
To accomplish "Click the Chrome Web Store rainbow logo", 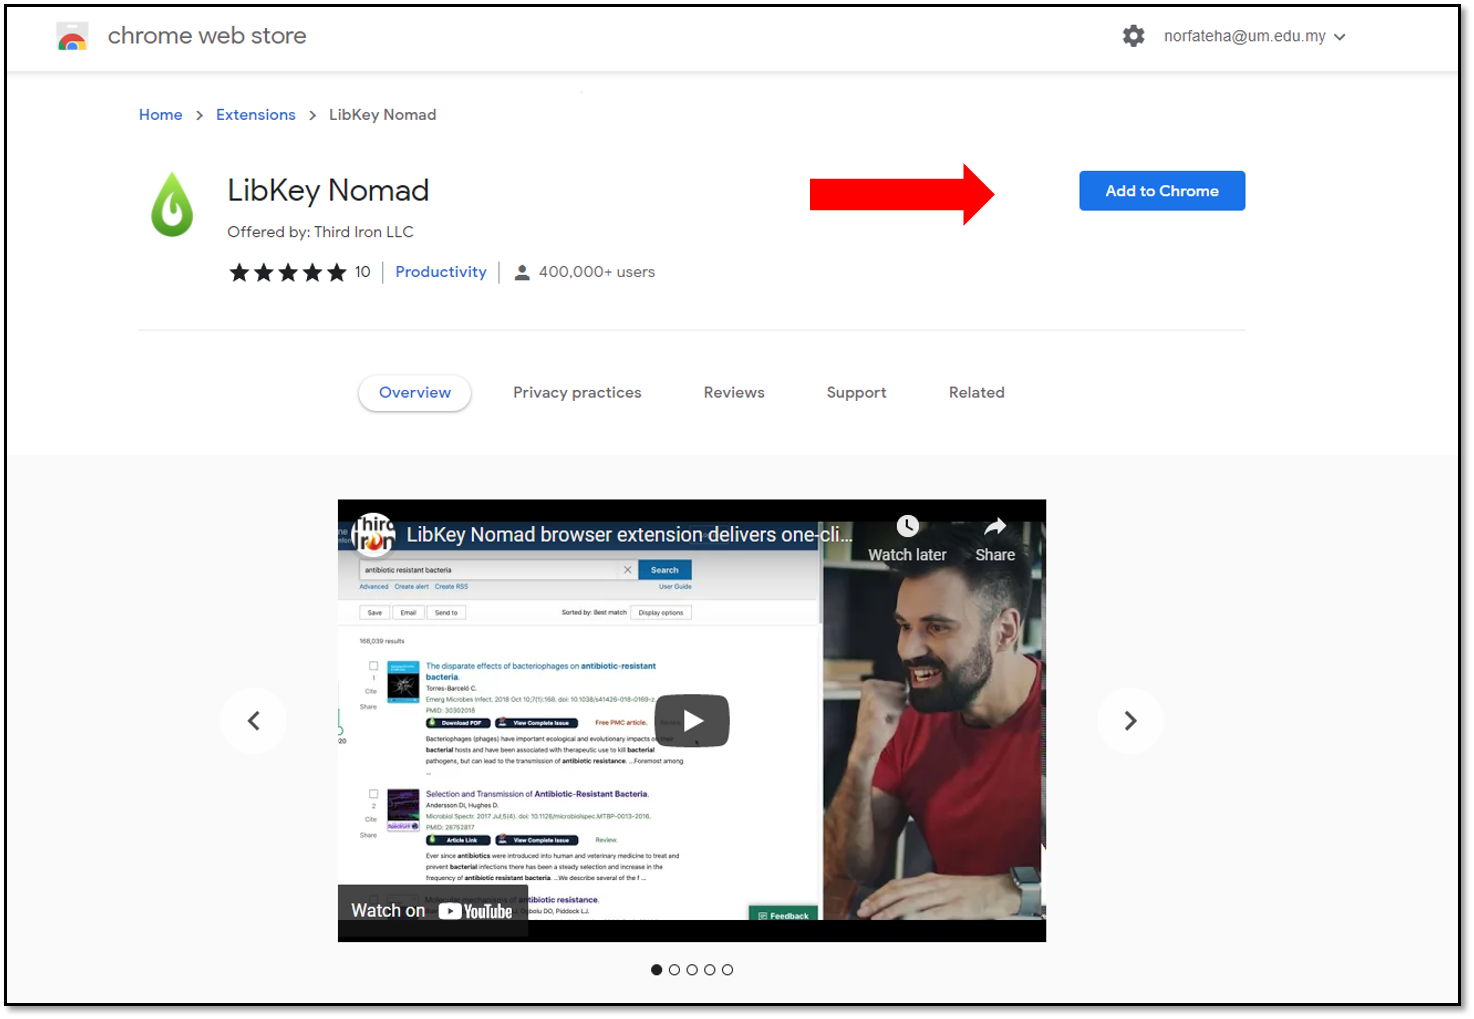I will pyautogui.click(x=72, y=36).
